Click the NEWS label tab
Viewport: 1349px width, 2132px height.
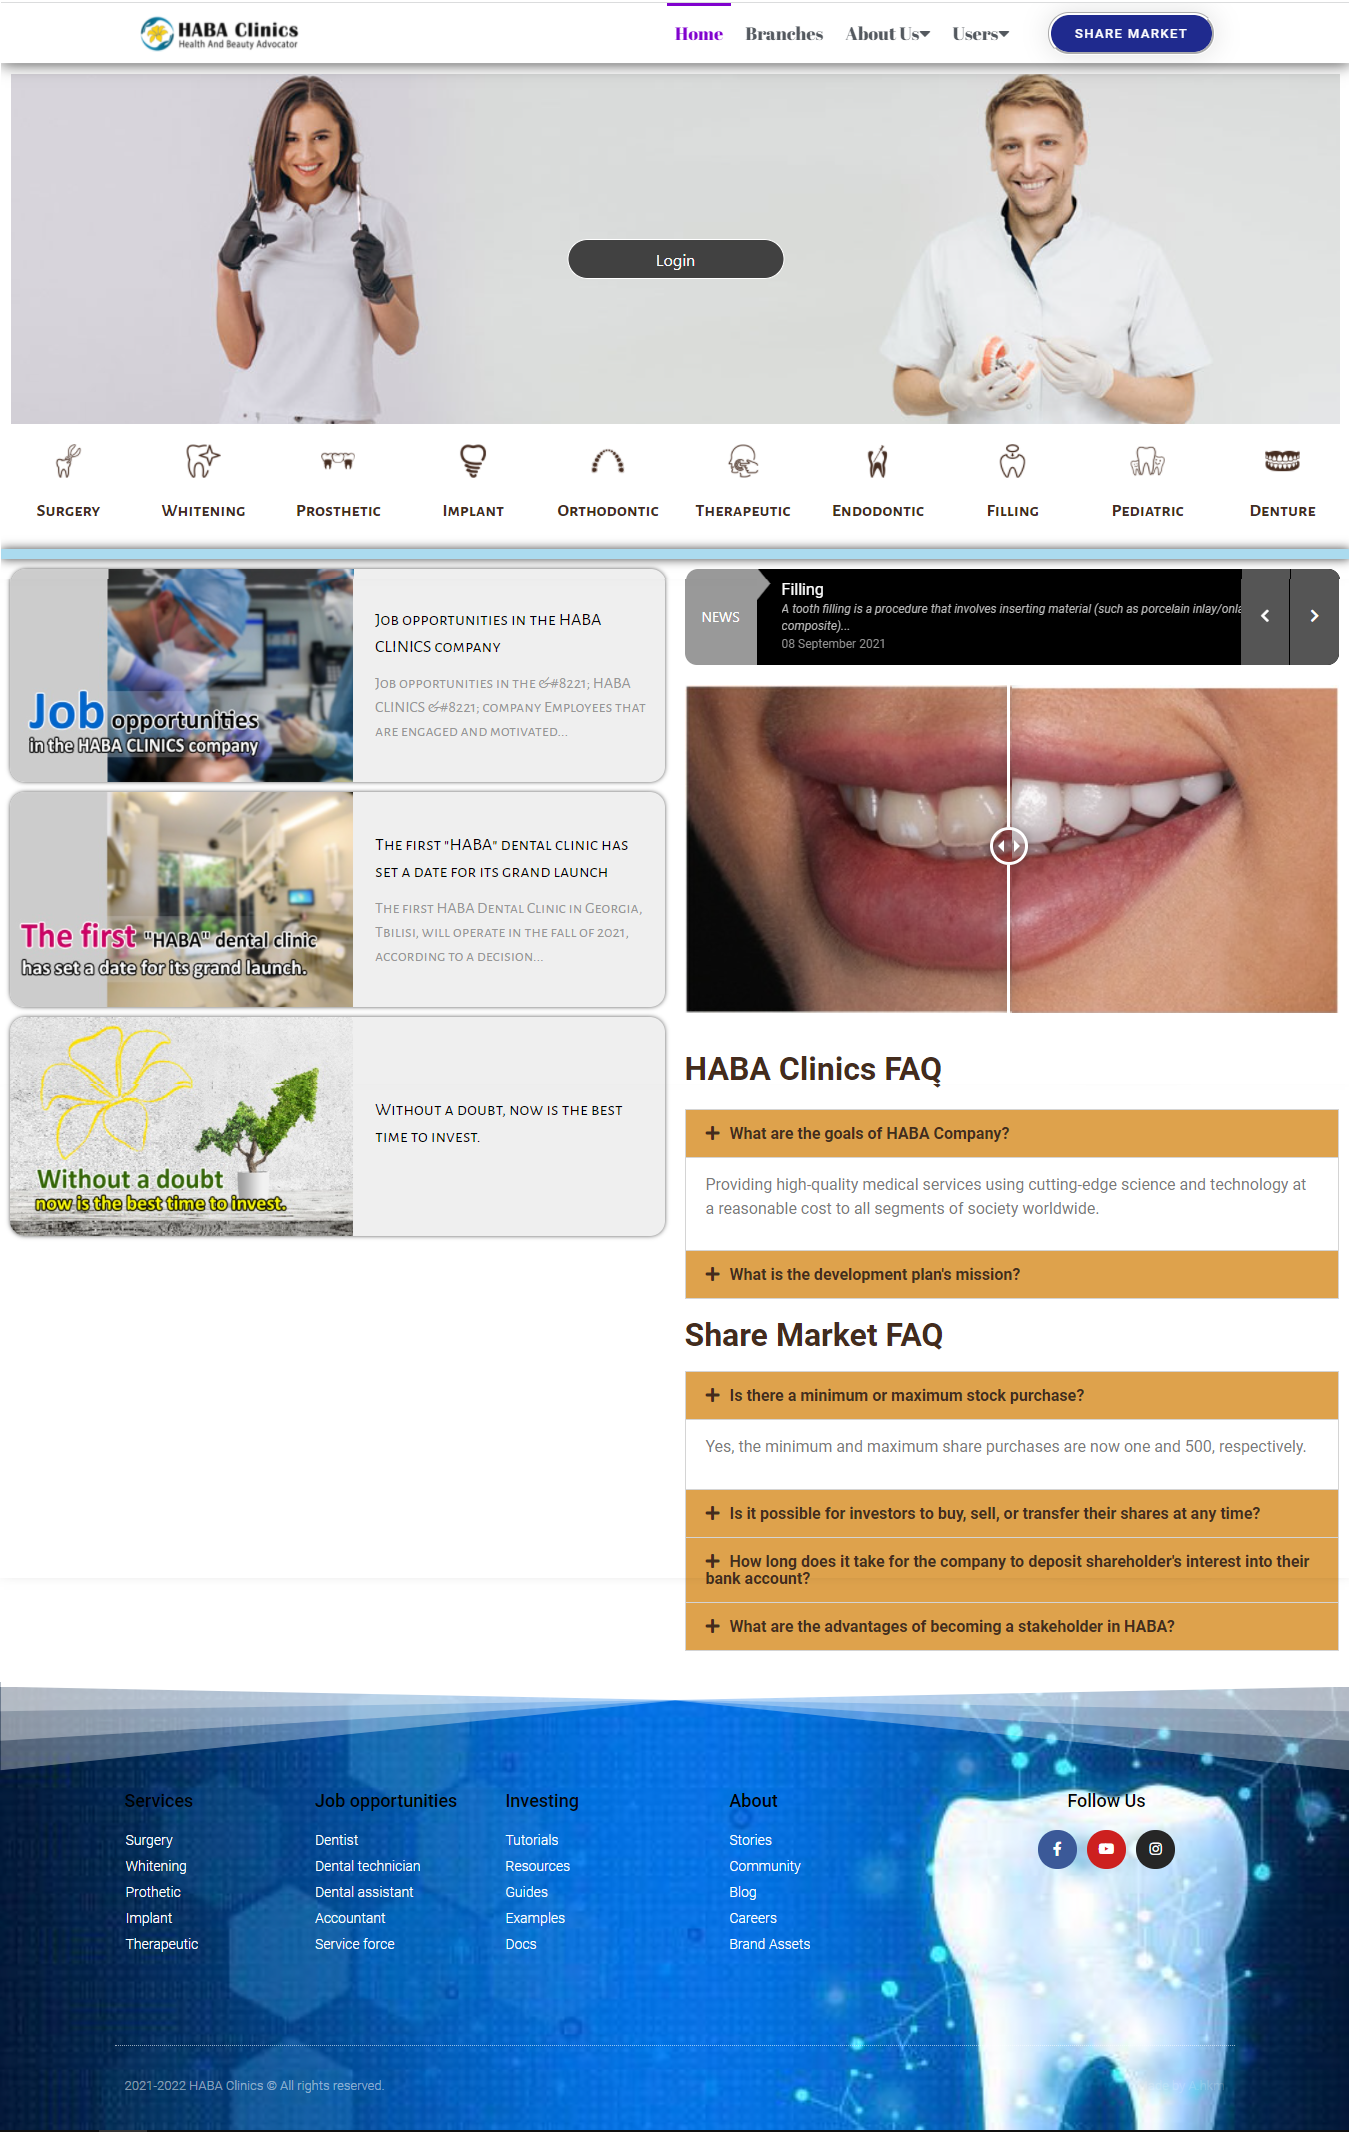click(721, 617)
